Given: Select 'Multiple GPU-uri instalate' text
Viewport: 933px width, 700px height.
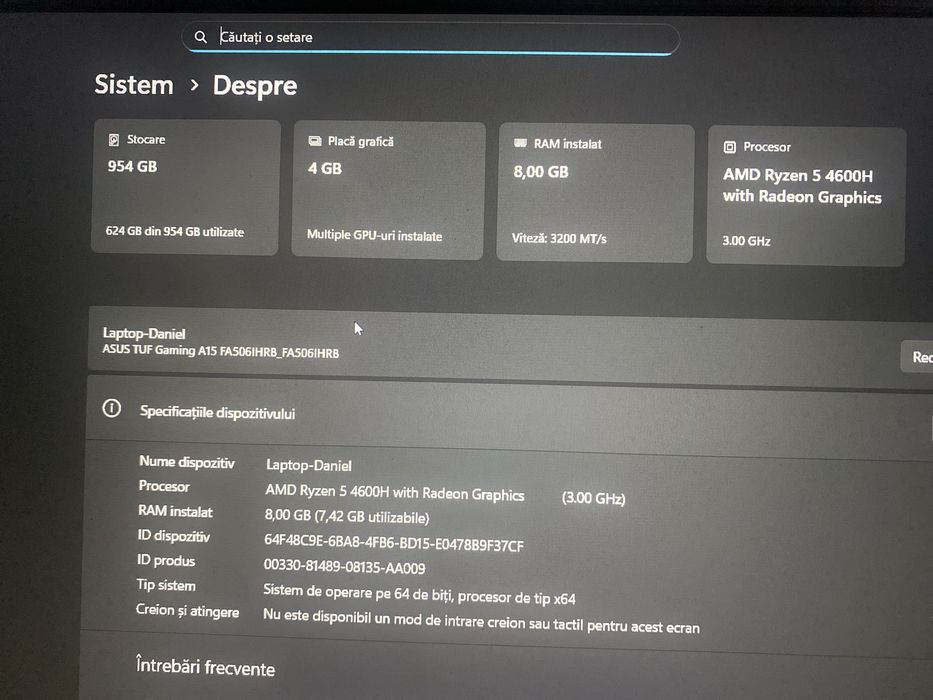Looking at the screenshot, I should (x=374, y=235).
